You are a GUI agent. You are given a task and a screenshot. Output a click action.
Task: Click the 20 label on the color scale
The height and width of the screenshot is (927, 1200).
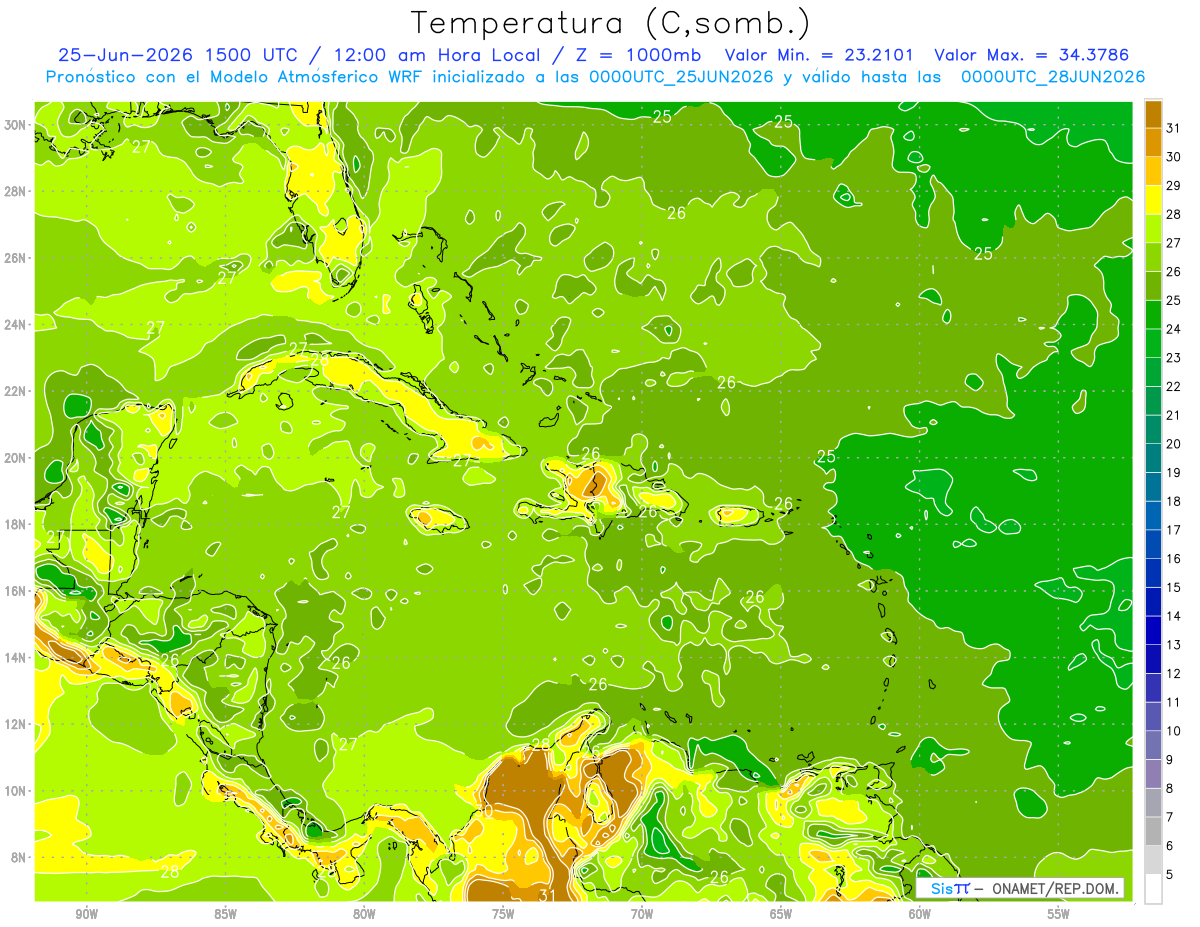click(1174, 444)
